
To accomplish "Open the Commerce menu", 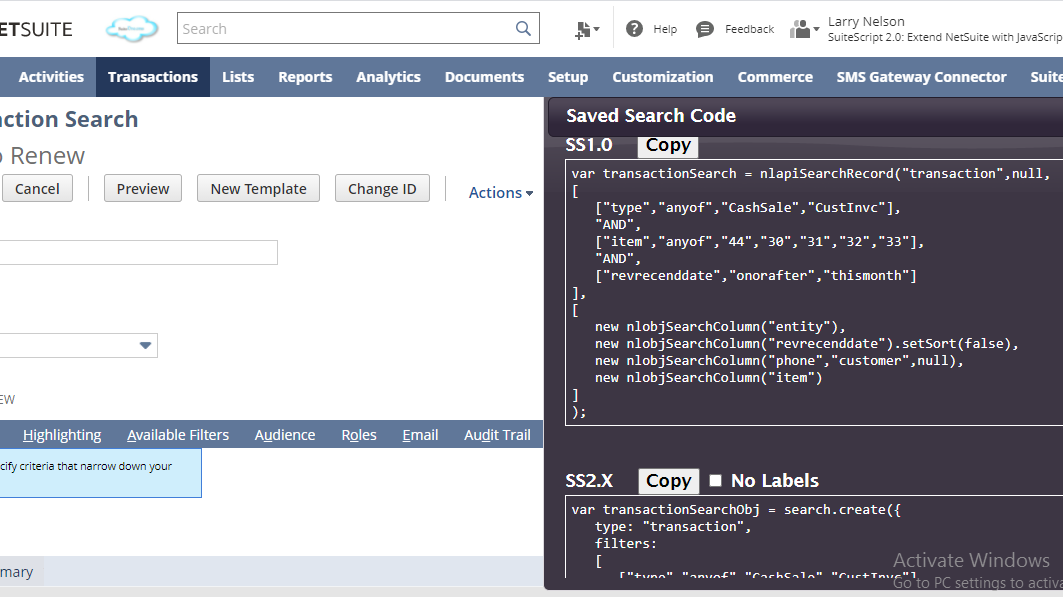I will (775, 77).
